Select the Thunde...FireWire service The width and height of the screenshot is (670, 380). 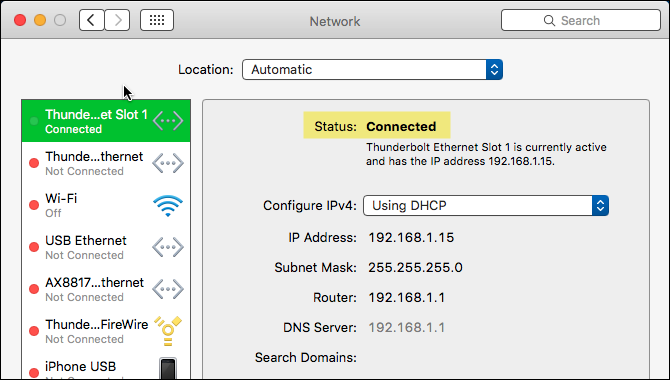(x=106, y=331)
